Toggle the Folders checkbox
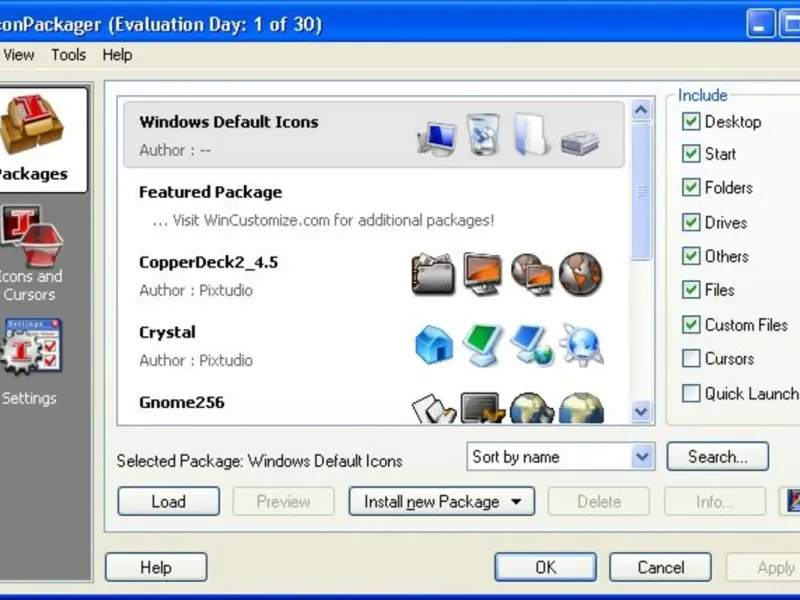This screenshot has width=800, height=600. click(x=691, y=187)
